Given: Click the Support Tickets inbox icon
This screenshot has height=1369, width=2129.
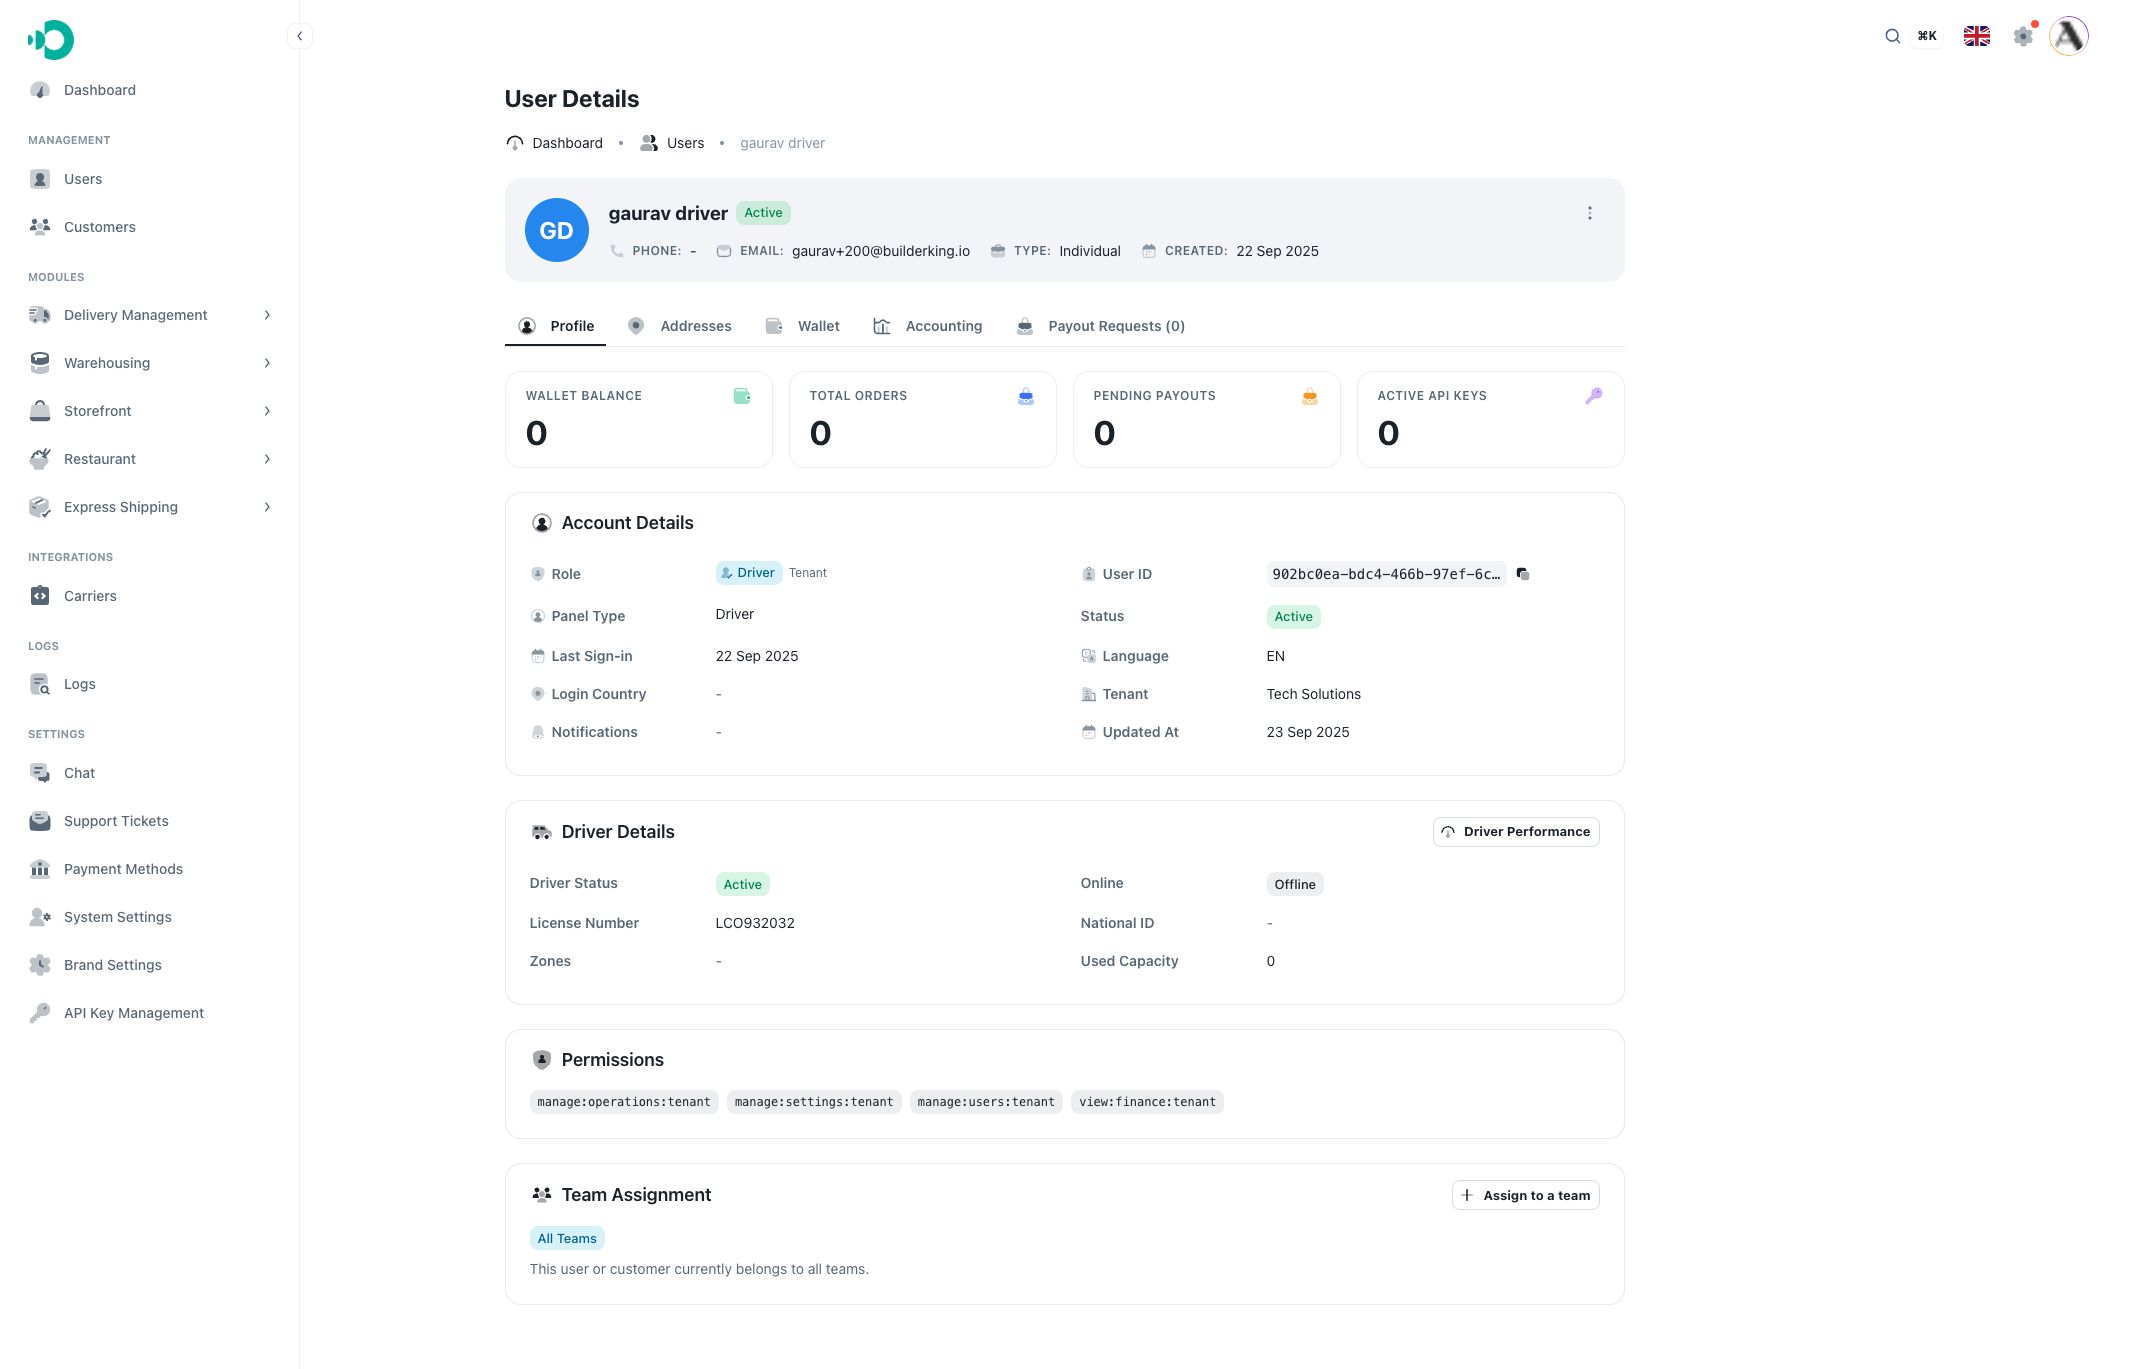Looking at the screenshot, I should (40, 821).
